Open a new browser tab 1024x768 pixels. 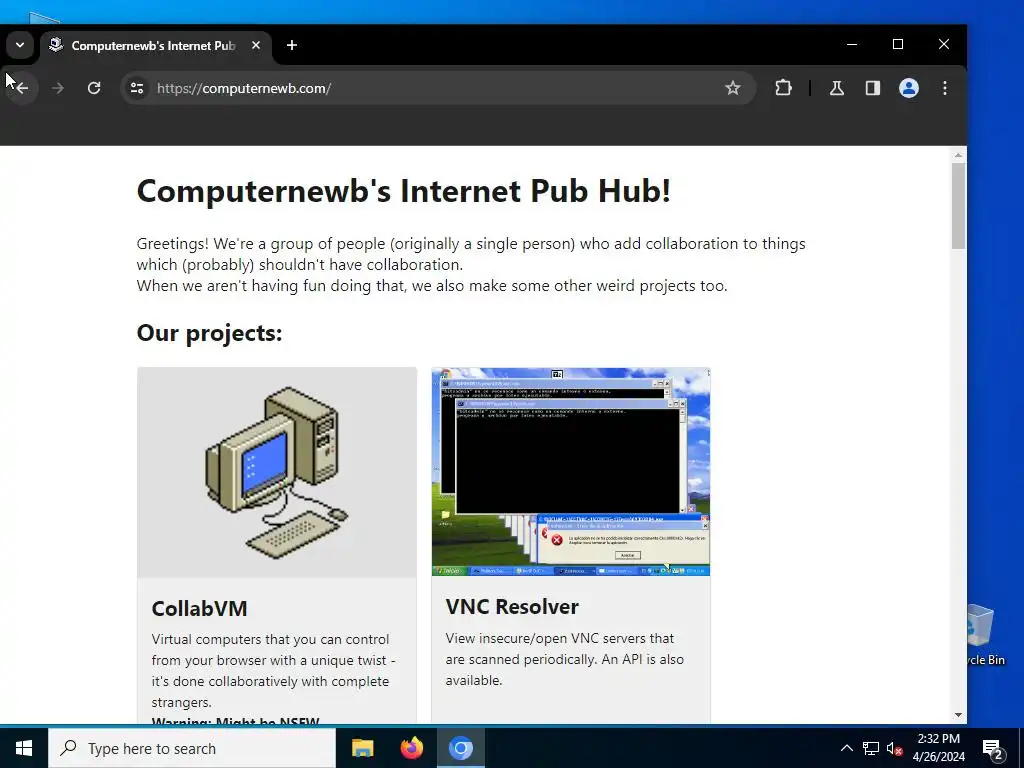(x=292, y=45)
